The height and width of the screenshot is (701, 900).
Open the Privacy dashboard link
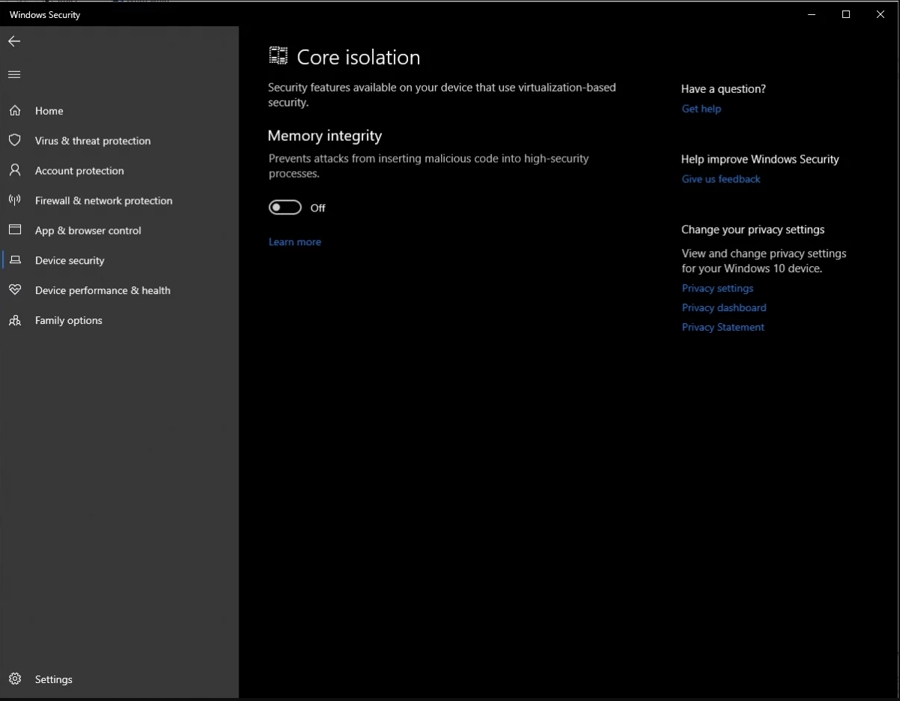pos(724,308)
